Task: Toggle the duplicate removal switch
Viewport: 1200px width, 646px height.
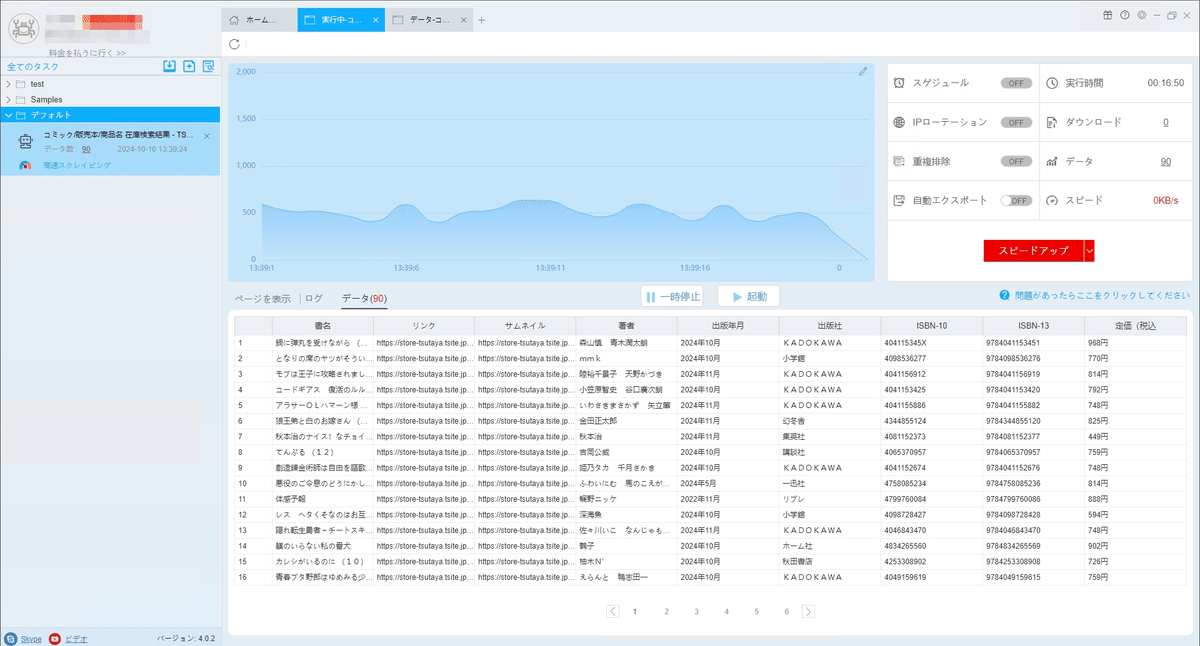Action: pyautogui.click(x=1016, y=161)
